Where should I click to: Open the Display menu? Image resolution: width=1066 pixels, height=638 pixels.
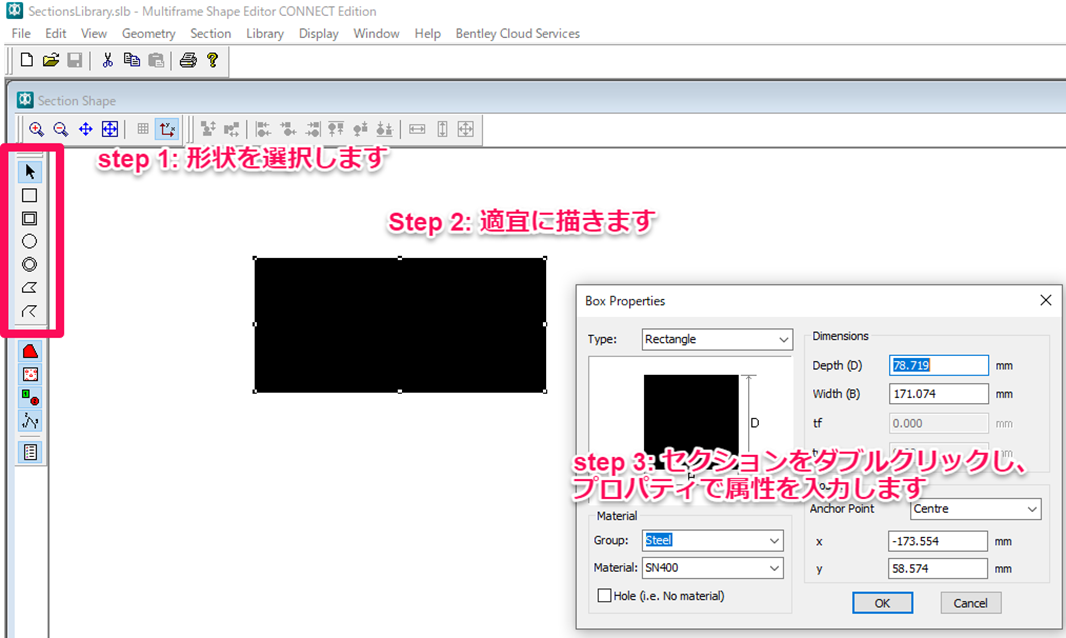(318, 33)
